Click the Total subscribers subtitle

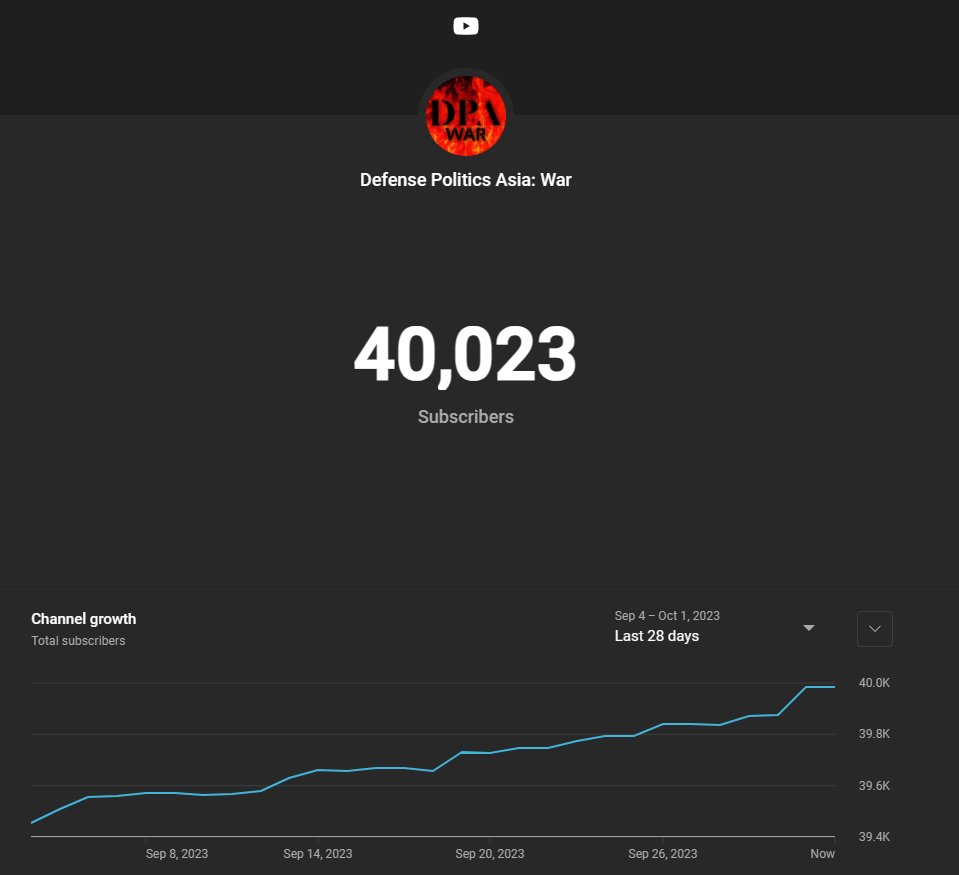click(78, 641)
